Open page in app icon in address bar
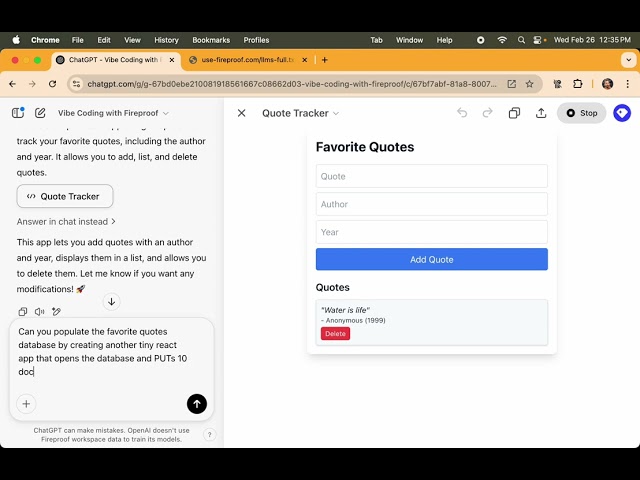Viewport: 640px width, 480px height. [x=511, y=84]
